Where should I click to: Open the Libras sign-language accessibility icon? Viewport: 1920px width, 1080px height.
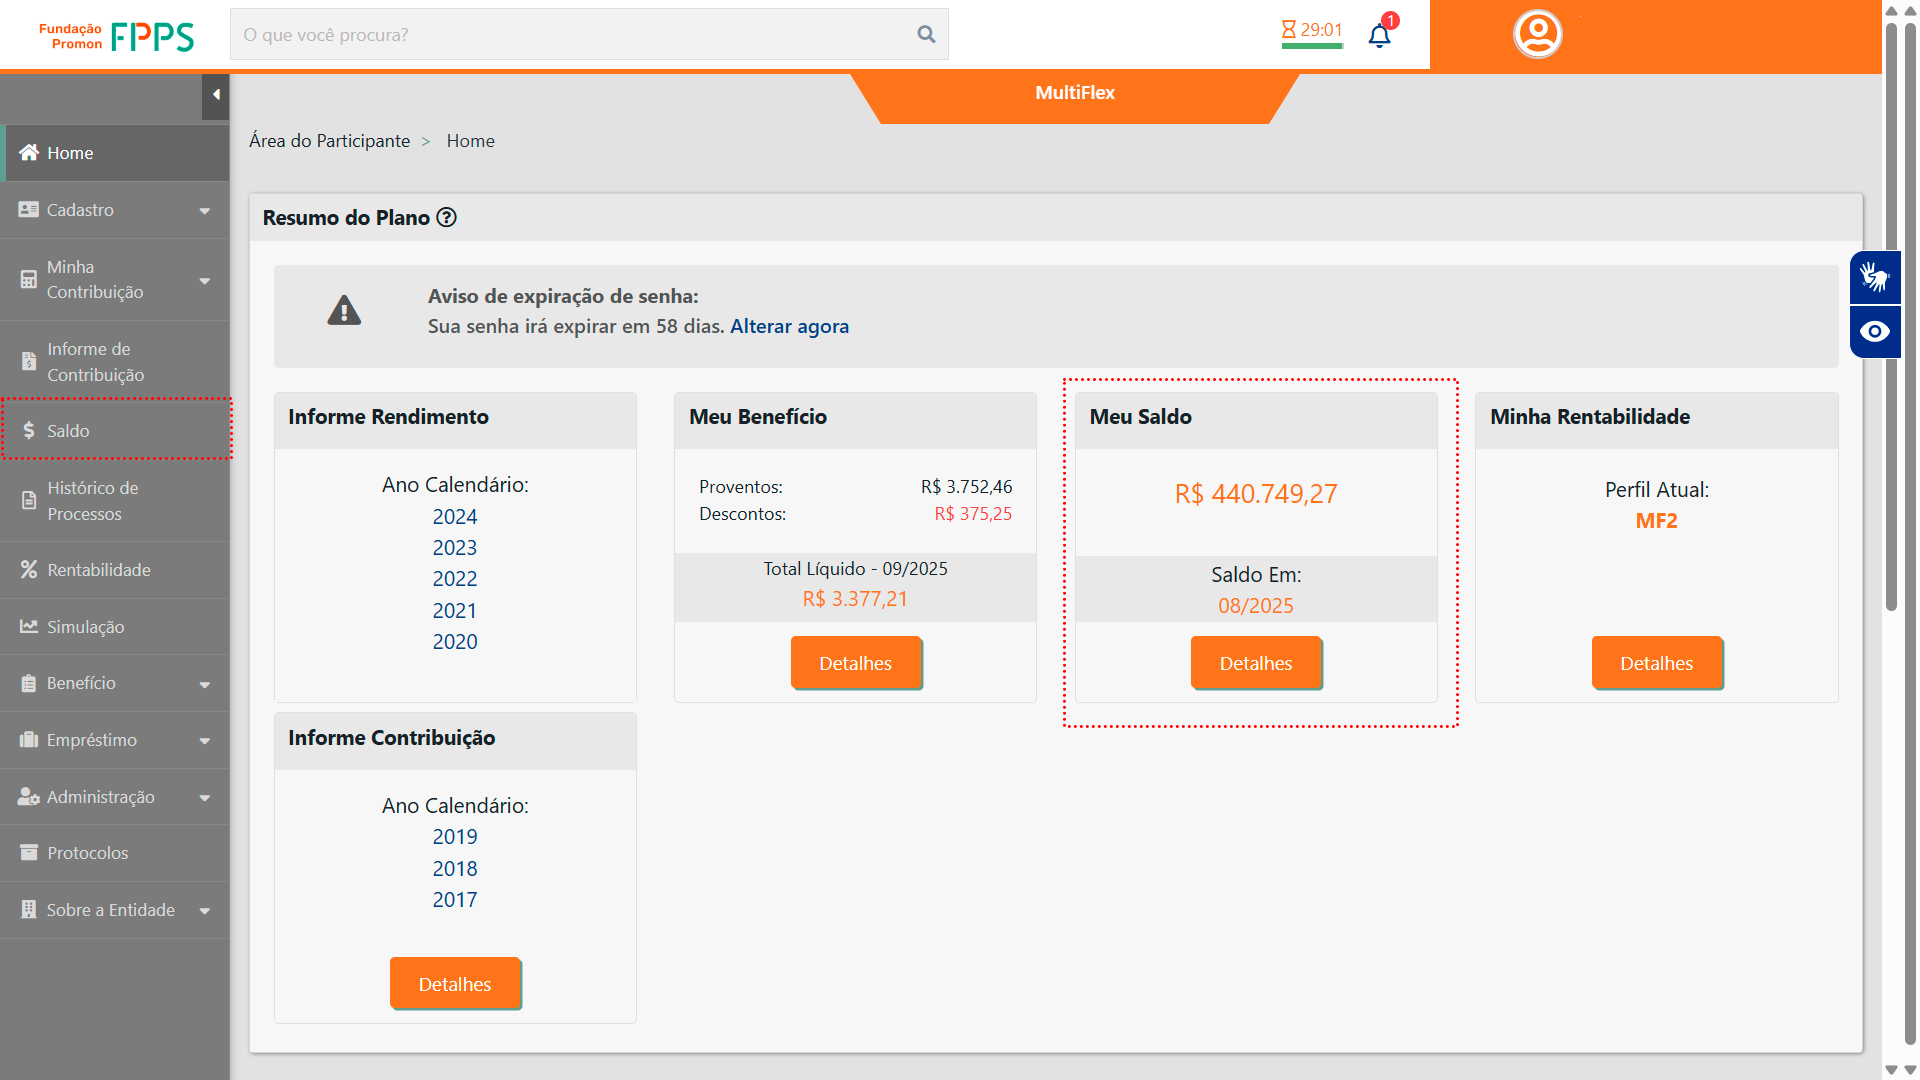(x=1874, y=277)
